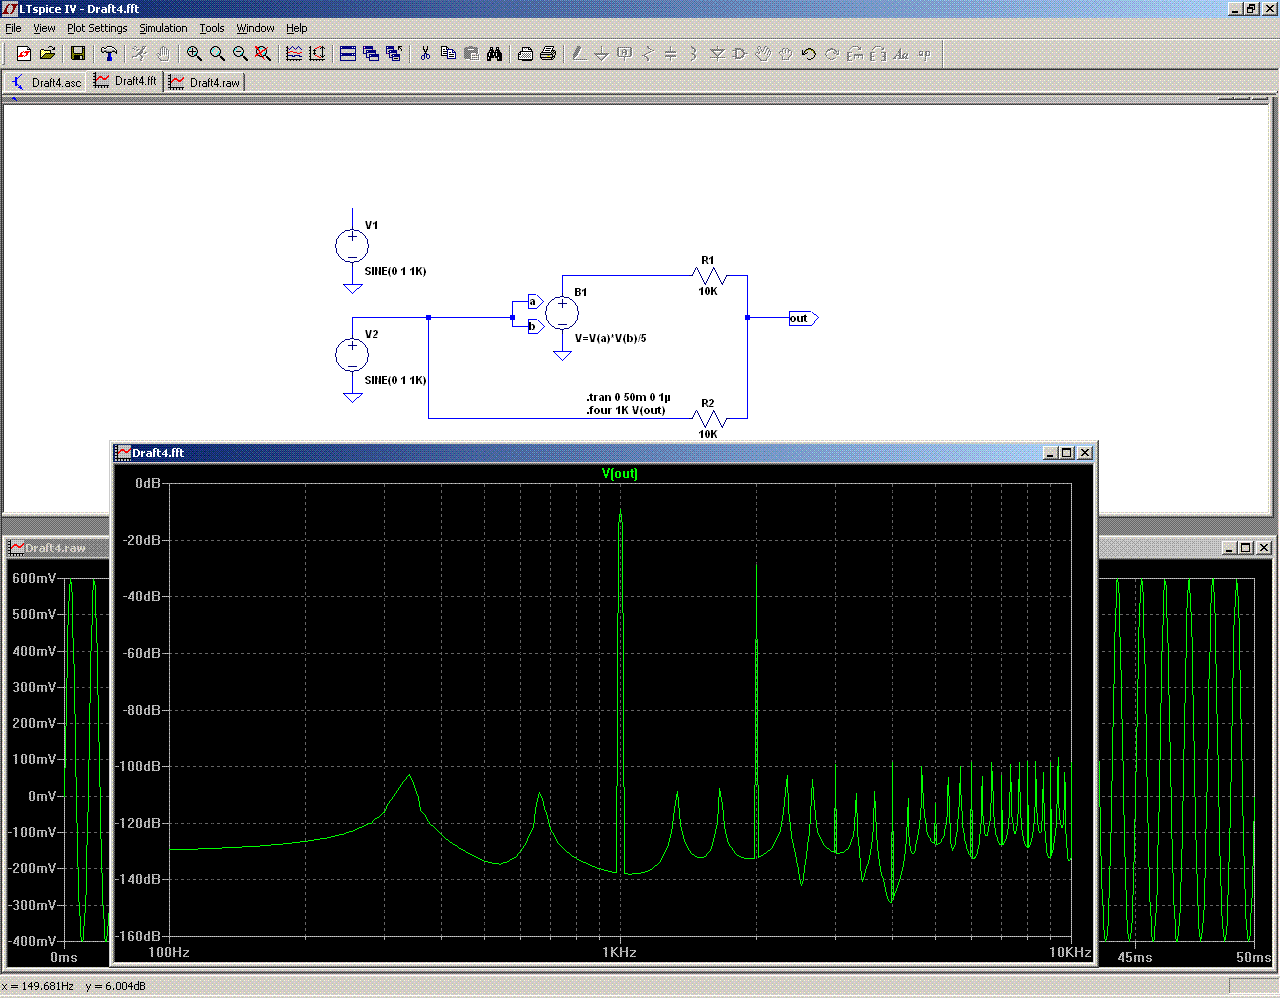Select the Pan magnifier tool
Screen dimensions: 1280x998
(x=217, y=54)
